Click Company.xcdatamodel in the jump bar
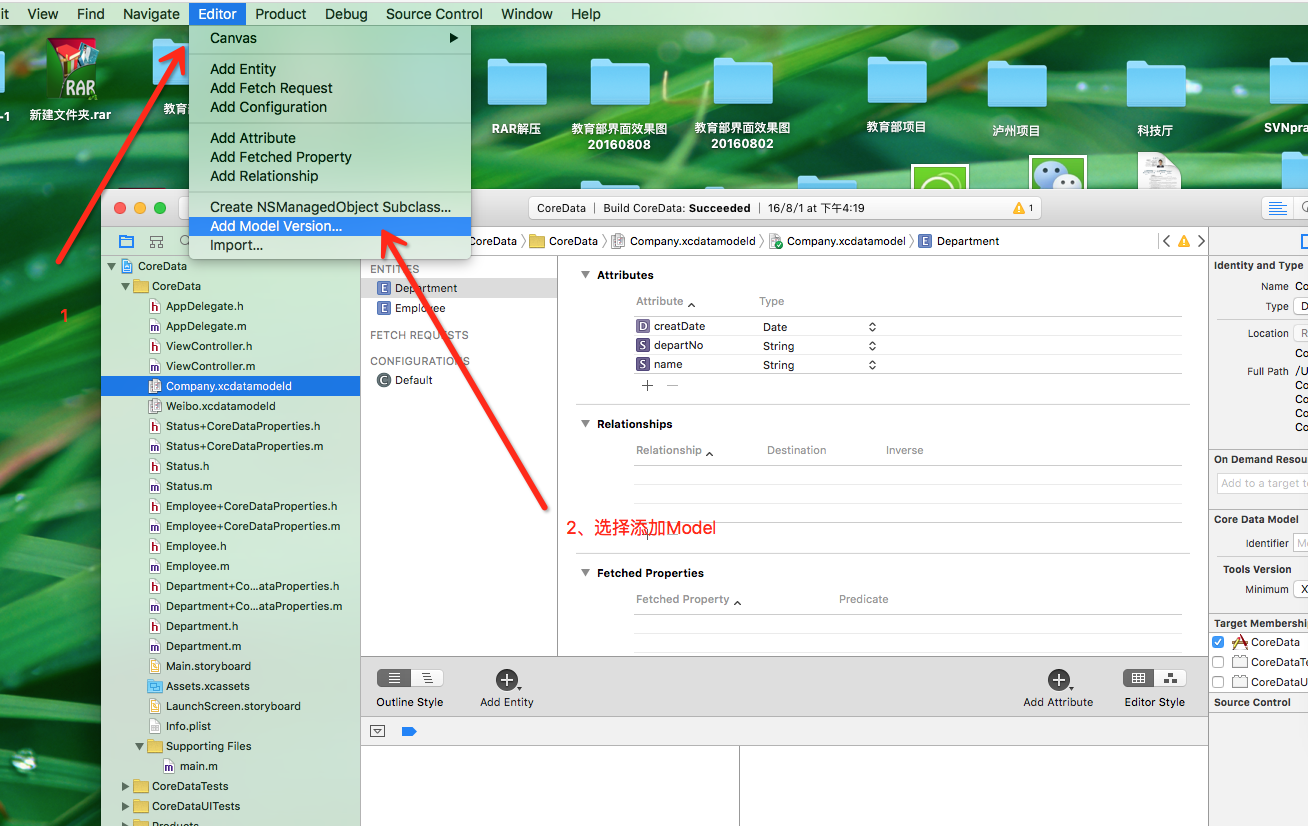1308x826 pixels. coord(837,241)
